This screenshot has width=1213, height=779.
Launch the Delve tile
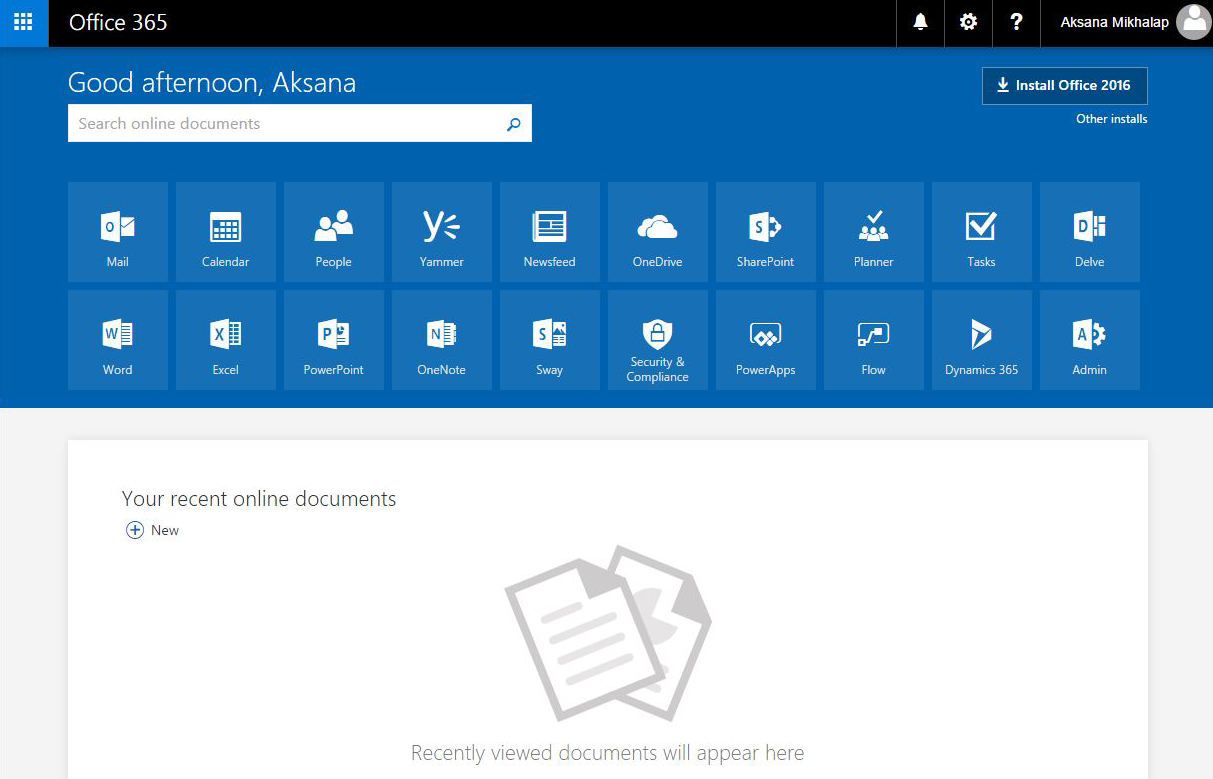1090,232
